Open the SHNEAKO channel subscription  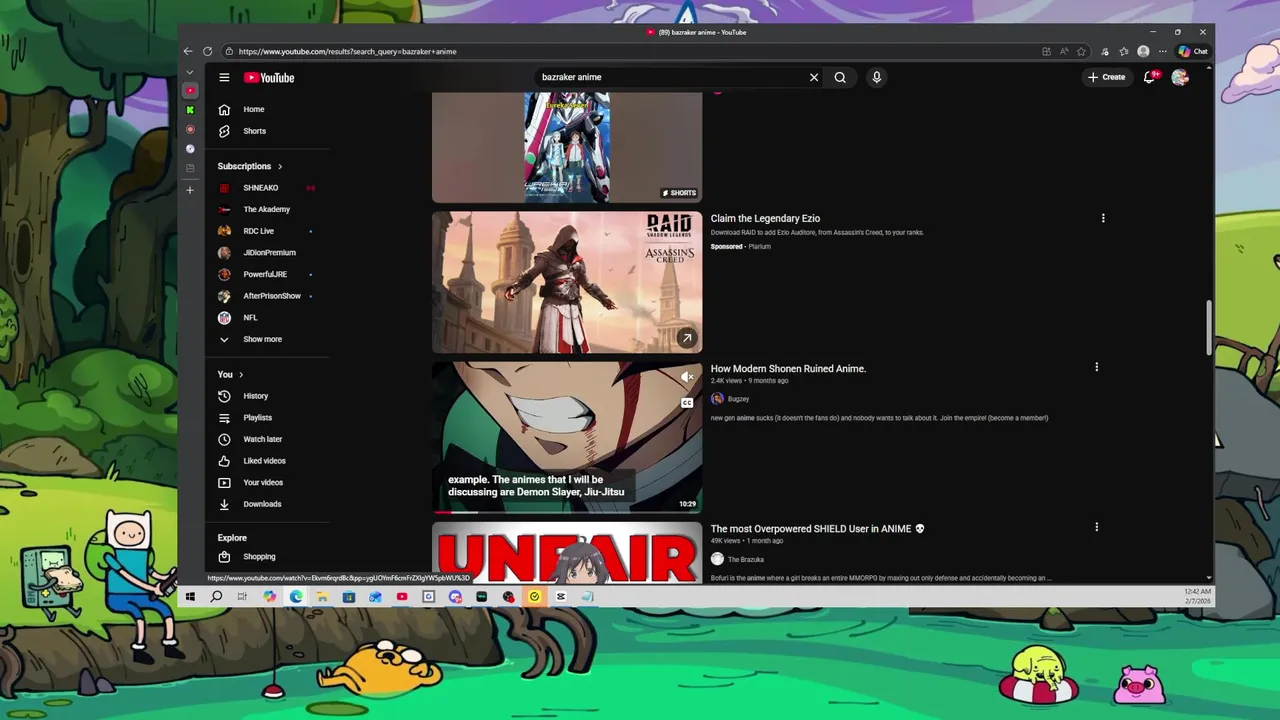[268, 188]
